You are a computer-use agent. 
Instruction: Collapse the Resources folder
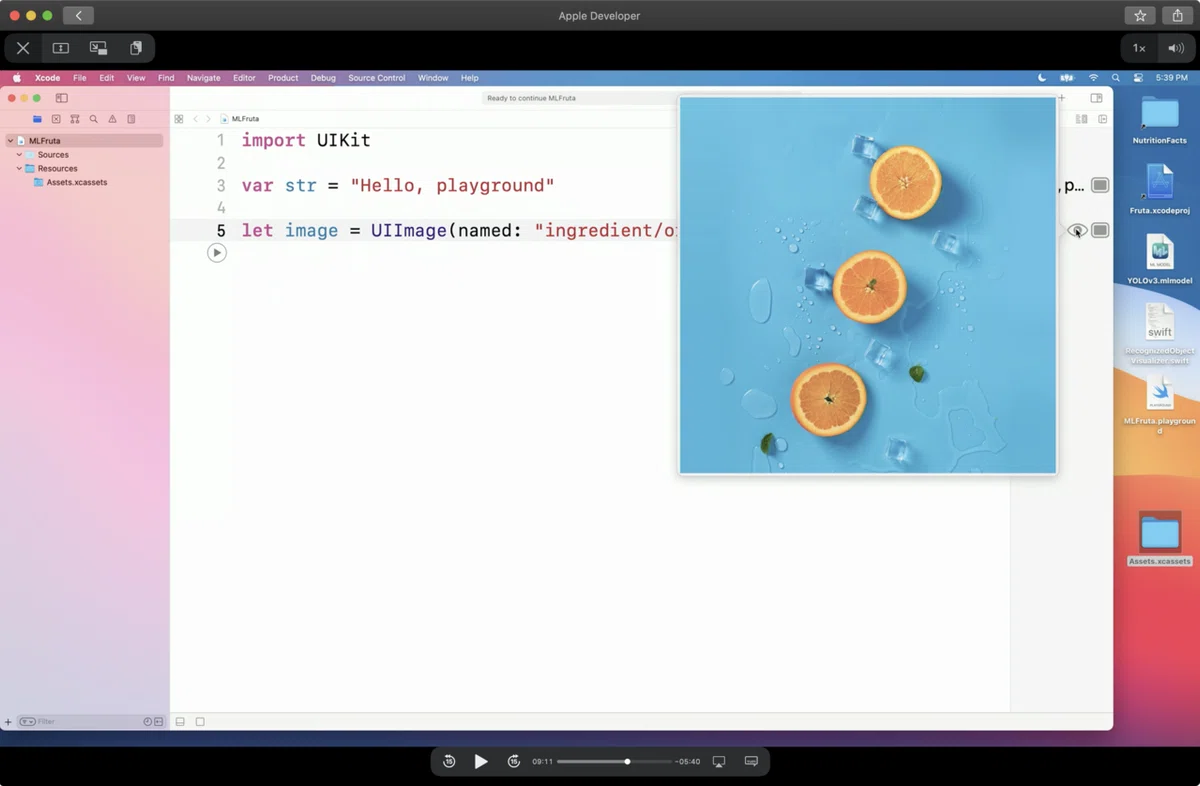click(x=19, y=168)
